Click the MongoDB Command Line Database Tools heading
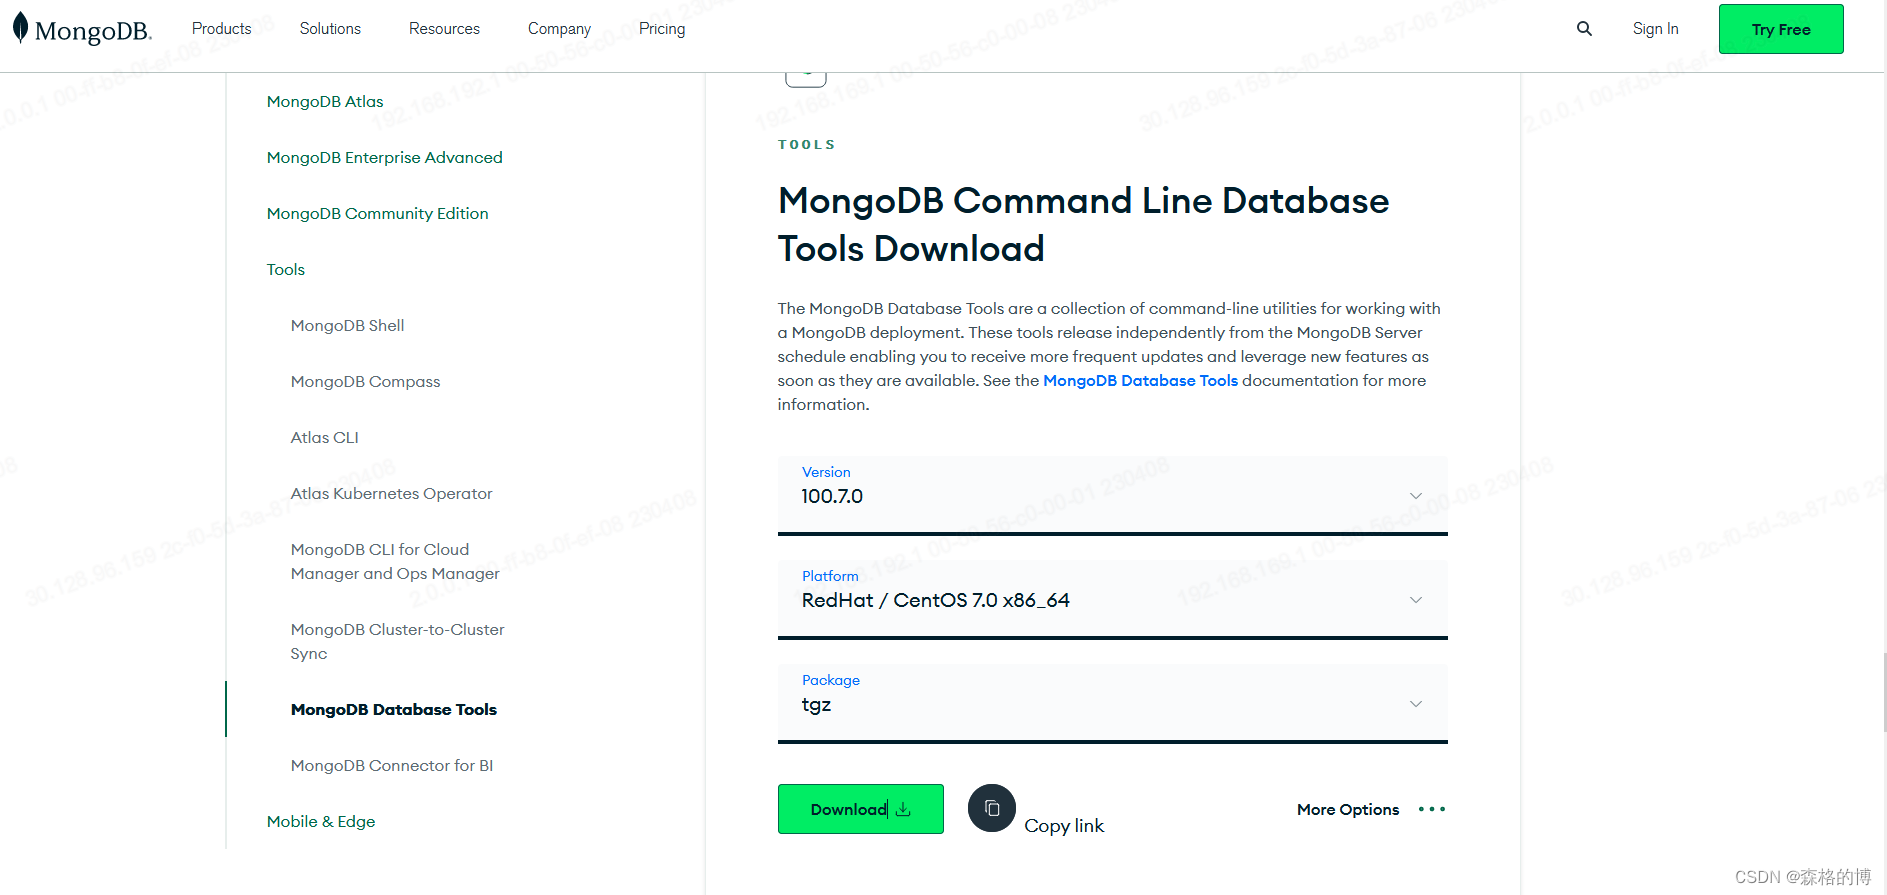The height and width of the screenshot is (895, 1887). (x=1083, y=224)
